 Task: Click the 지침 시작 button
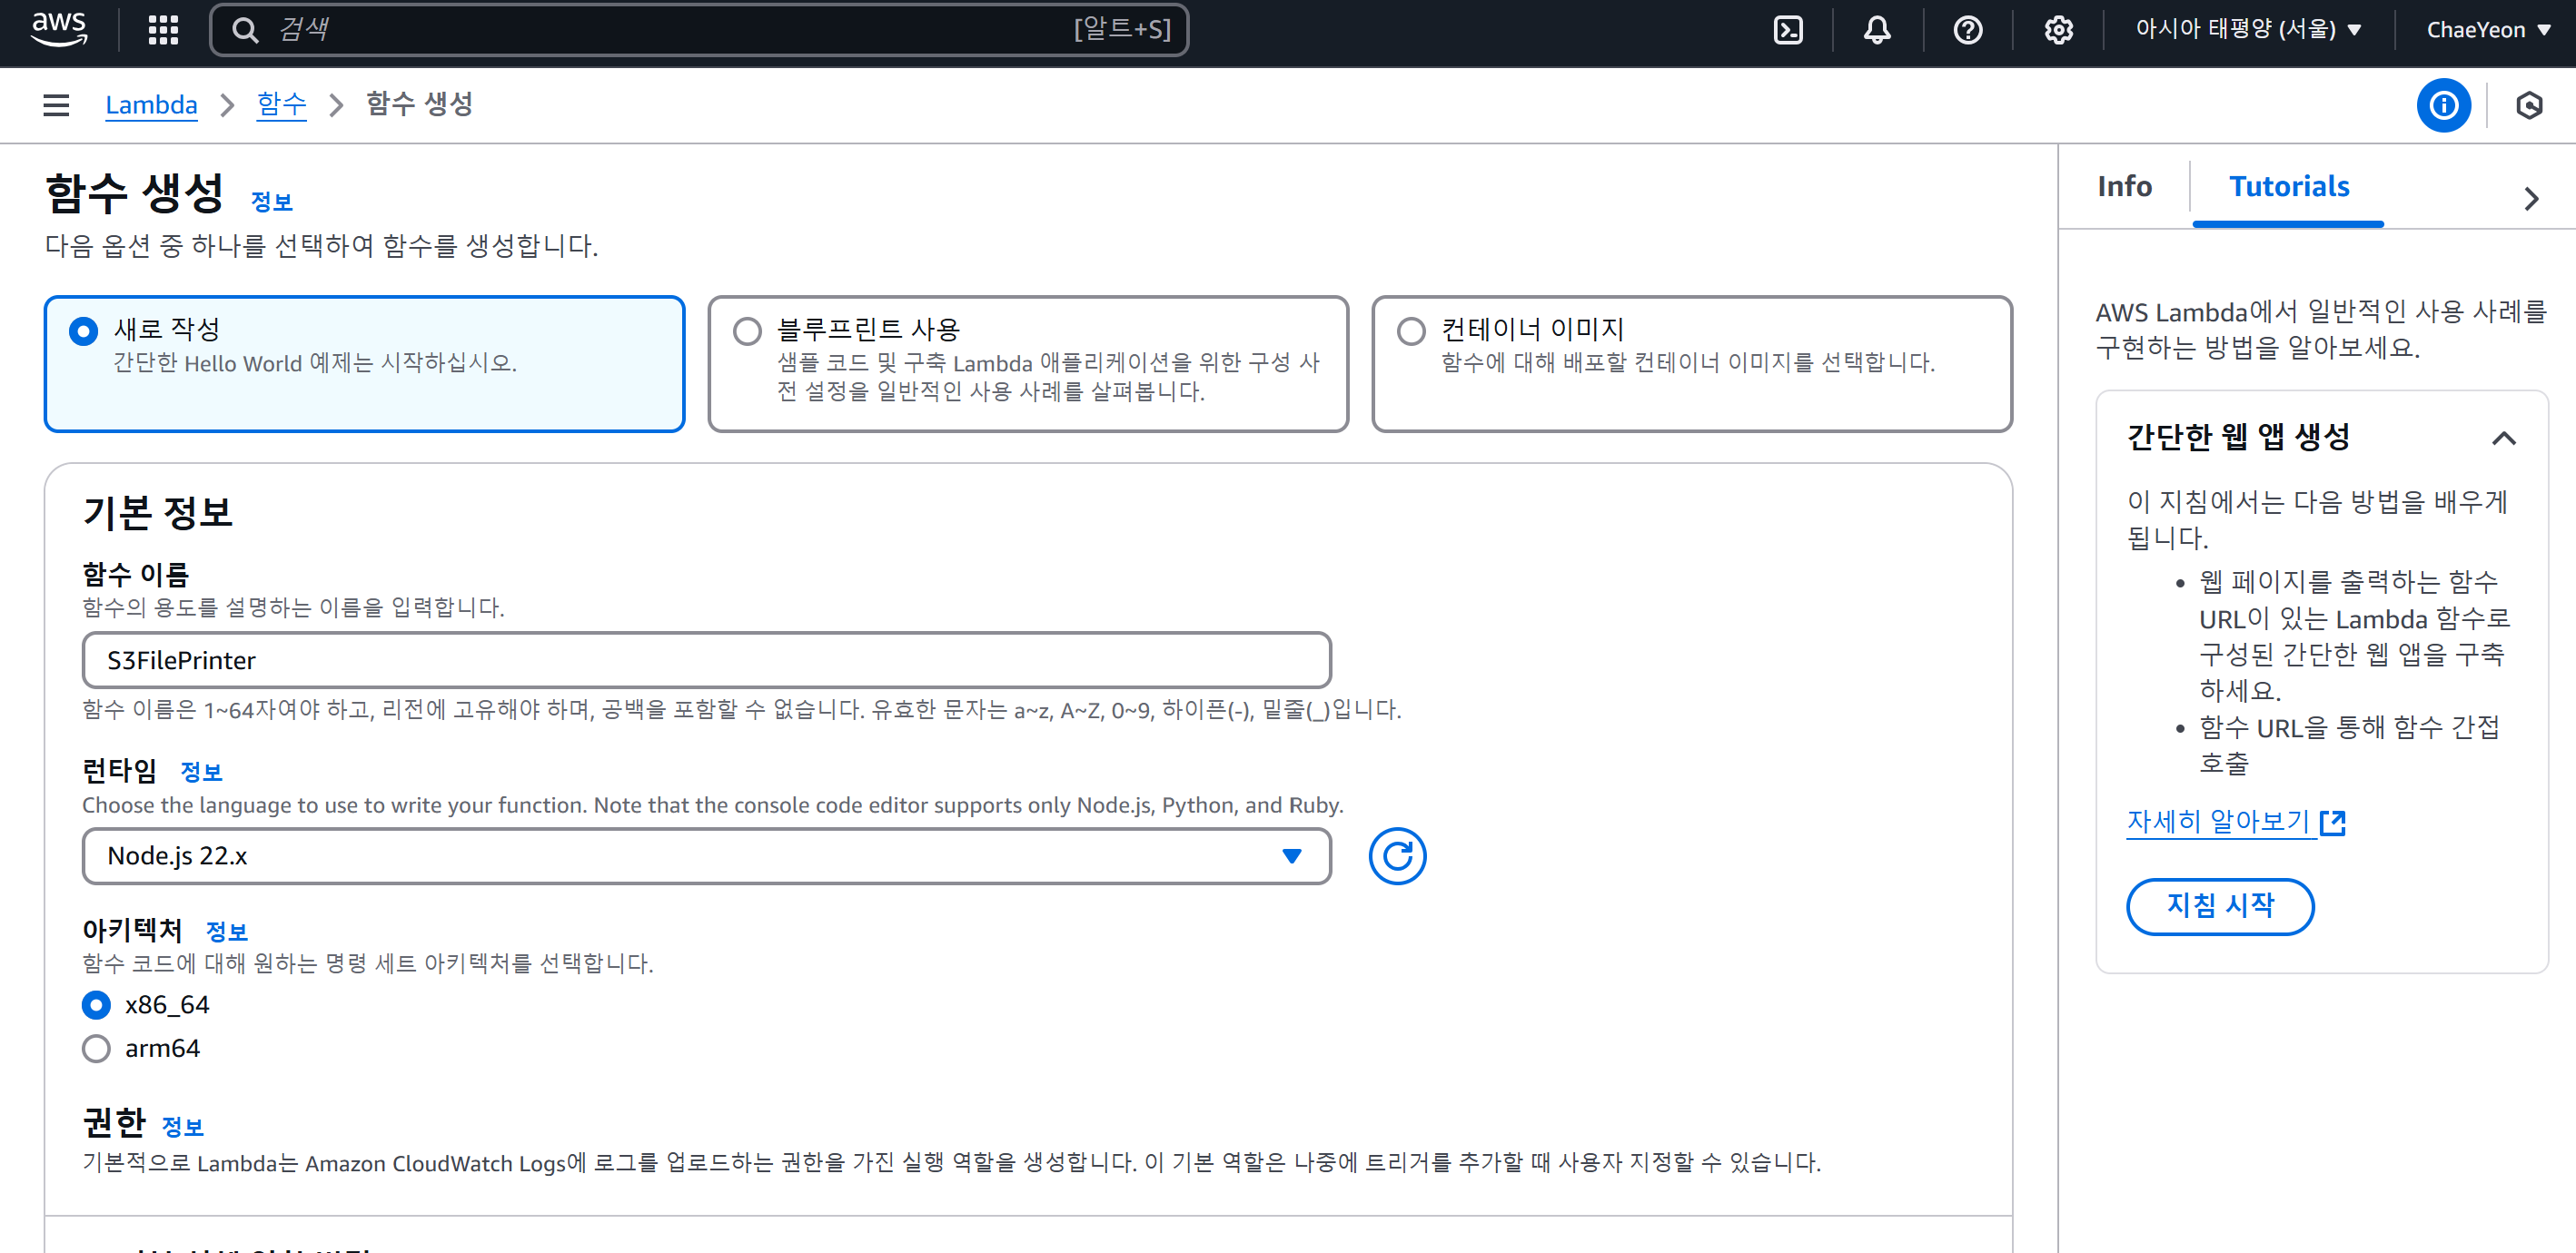2219,906
